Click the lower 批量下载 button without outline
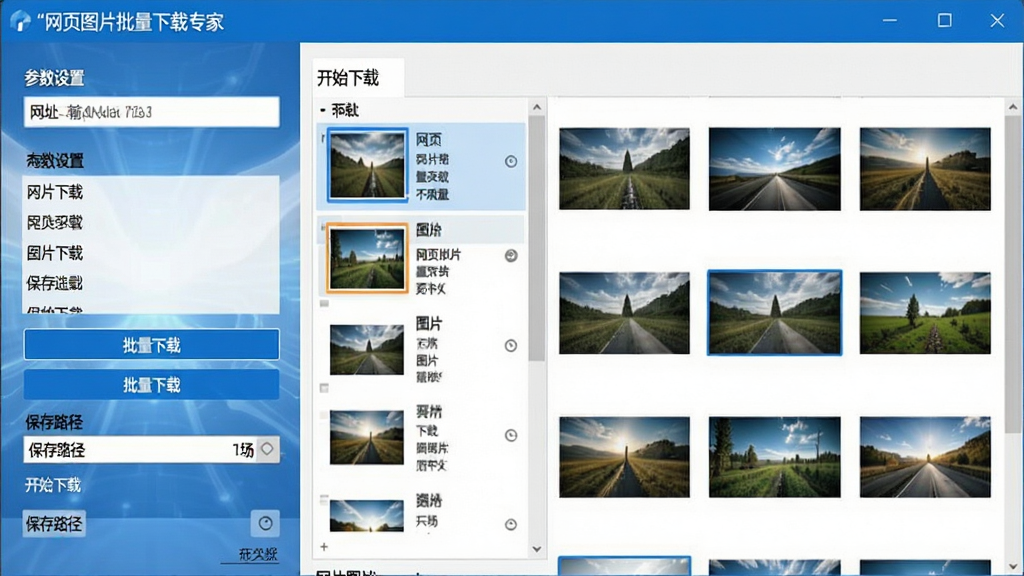The height and width of the screenshot is (576, 1024). (152, 385)
